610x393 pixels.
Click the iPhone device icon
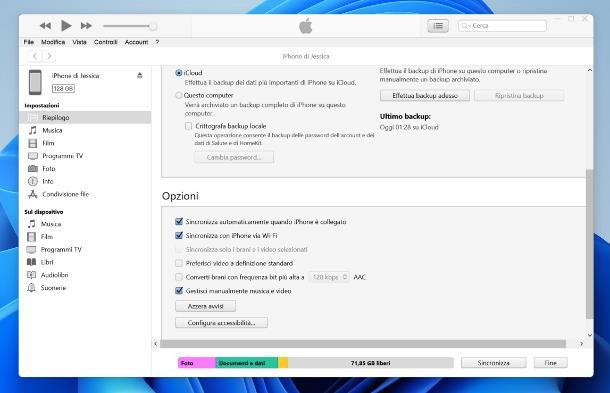tap(35, 82)
